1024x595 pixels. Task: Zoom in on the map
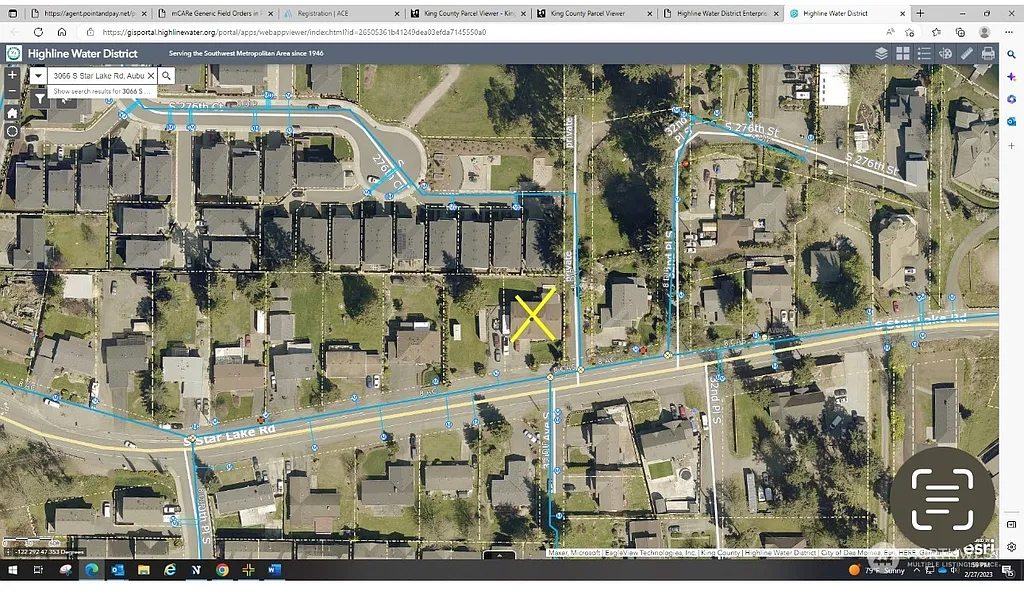point(12,75)
